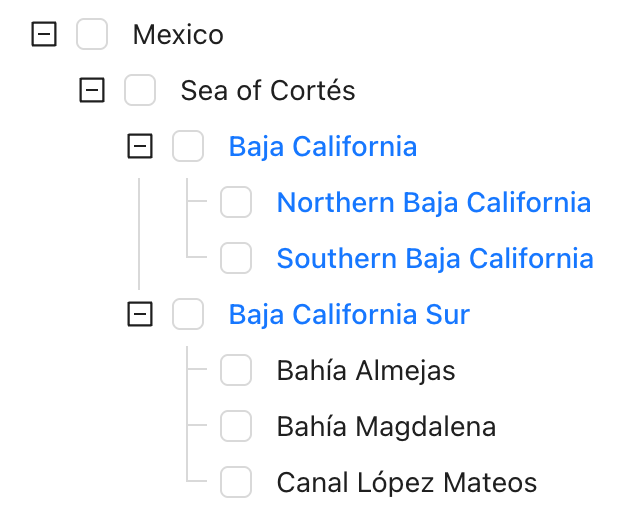Collapse the Sea of Cortés node
Image resolution: width=628 pixels, height=524 pixels.
pos(92,91)
